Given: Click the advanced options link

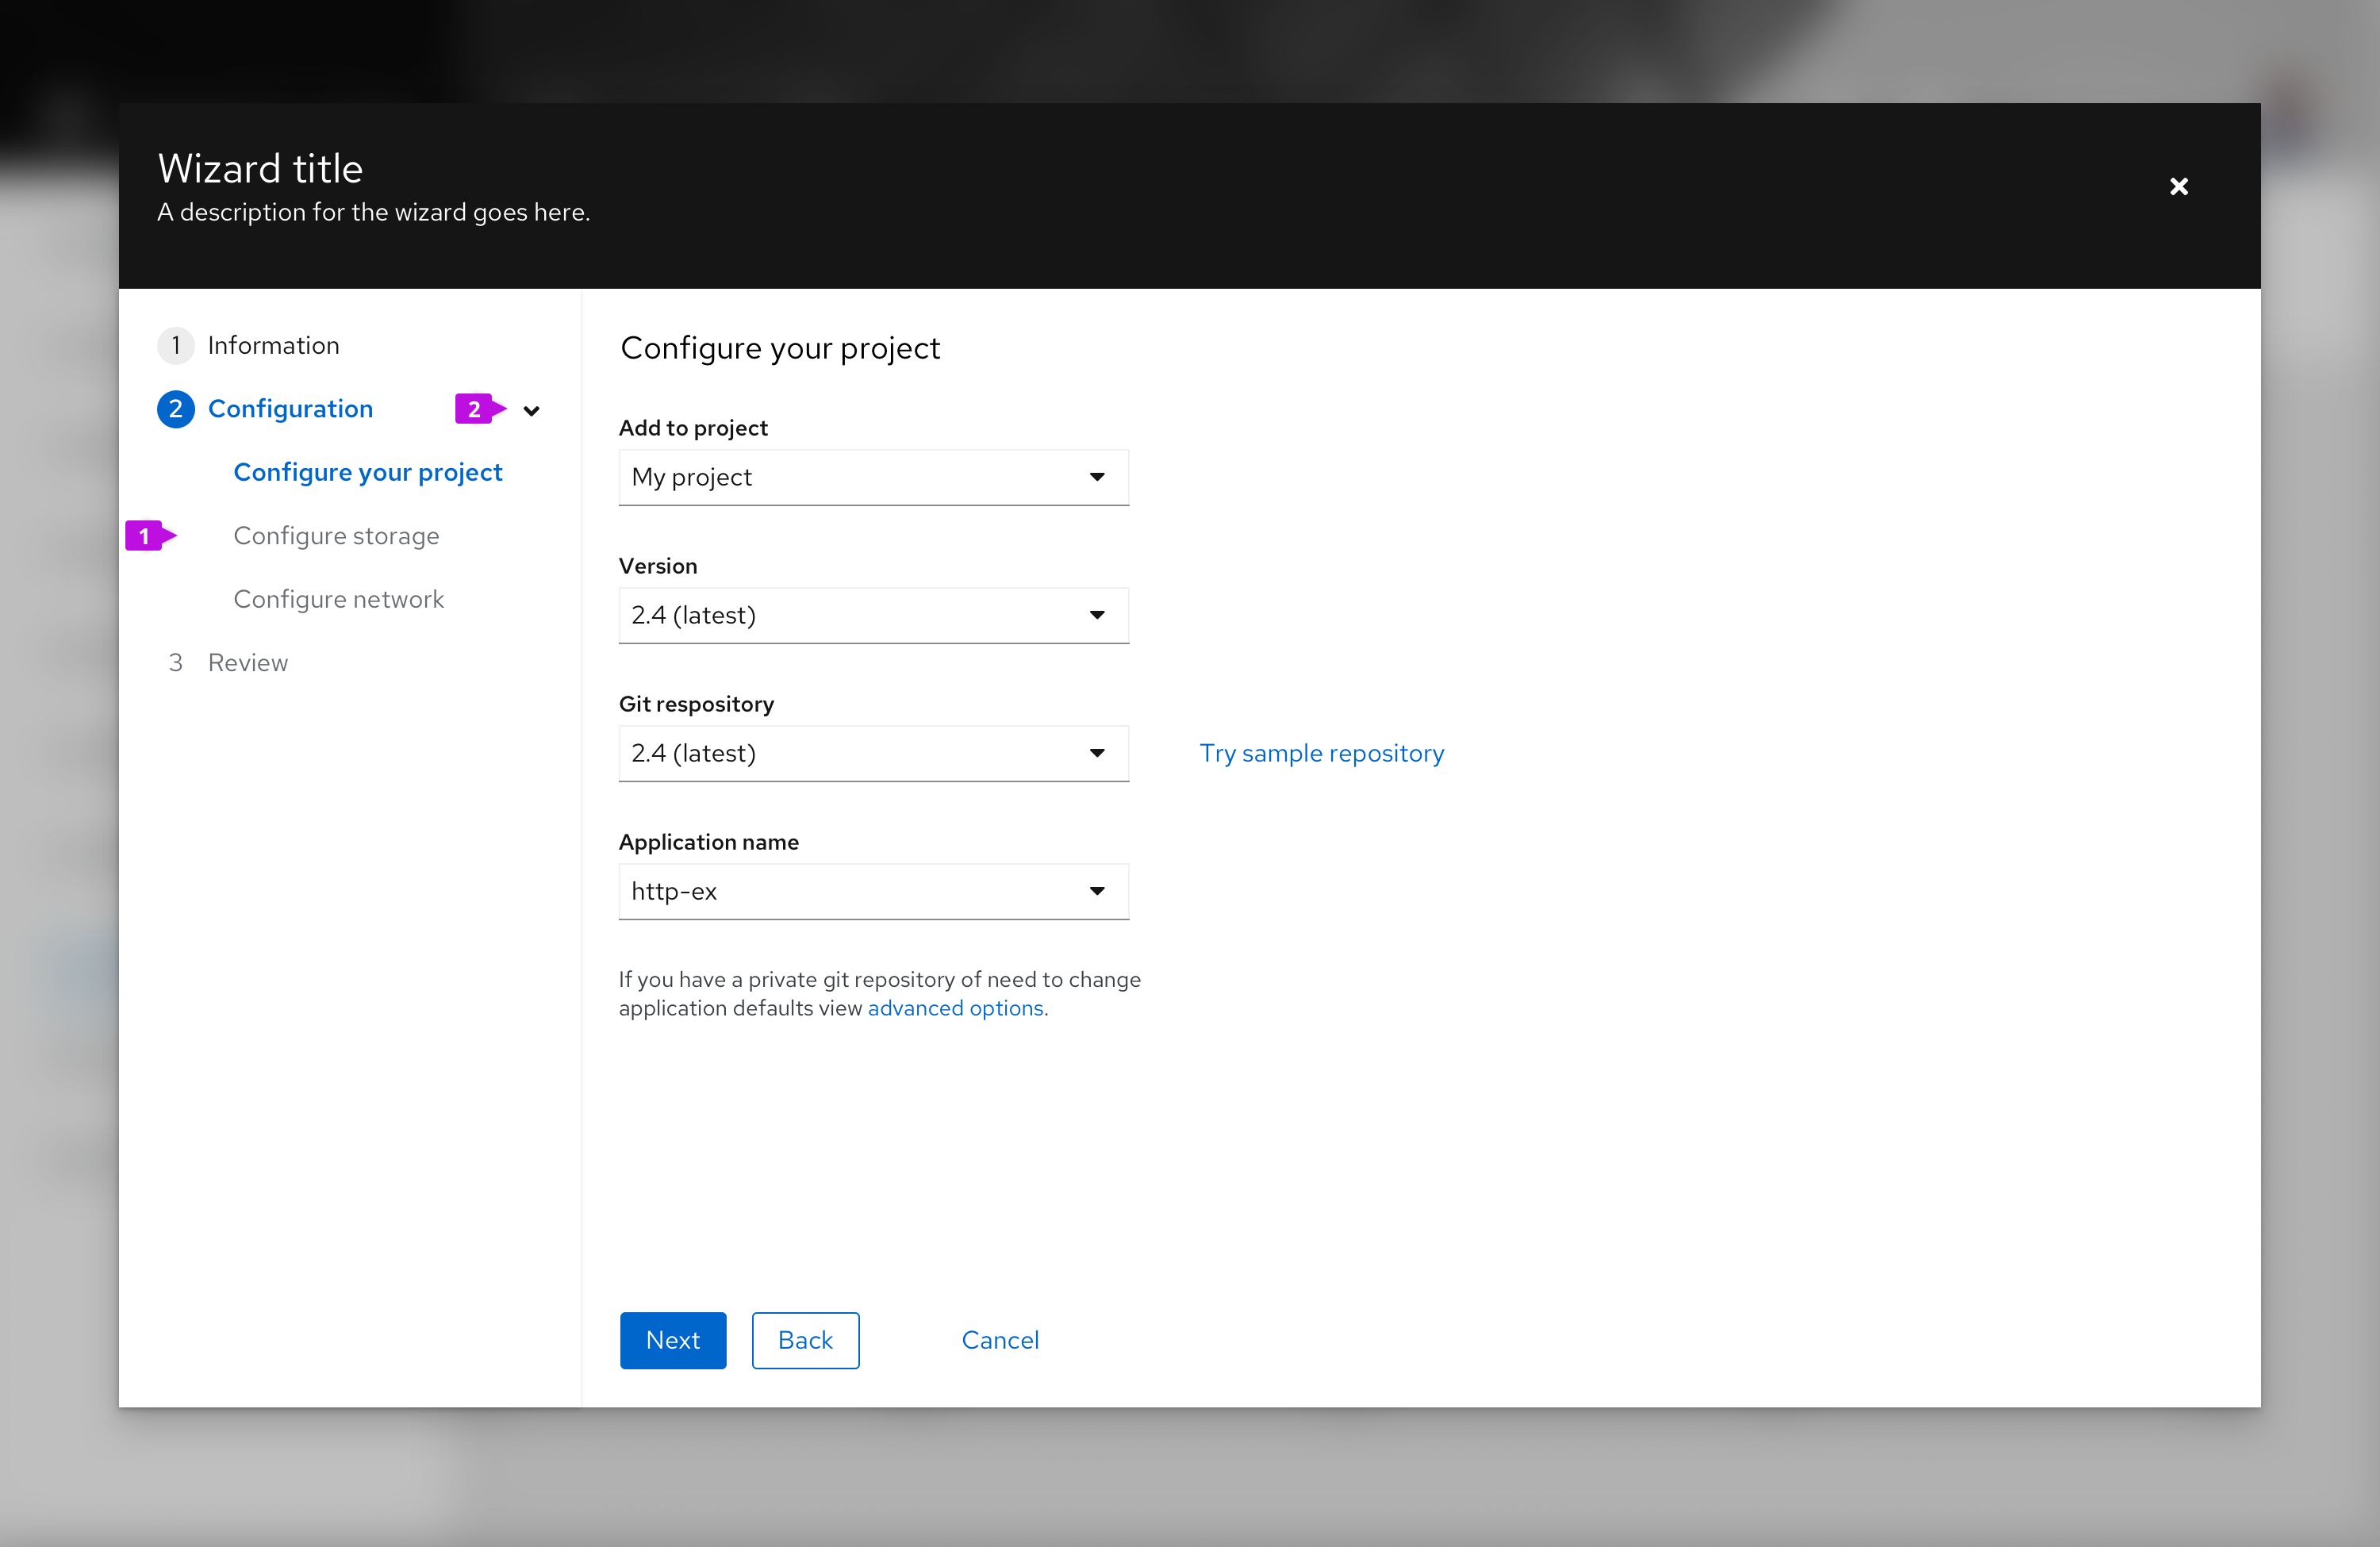Looking at the screenshot, I should click(956, 1008).
